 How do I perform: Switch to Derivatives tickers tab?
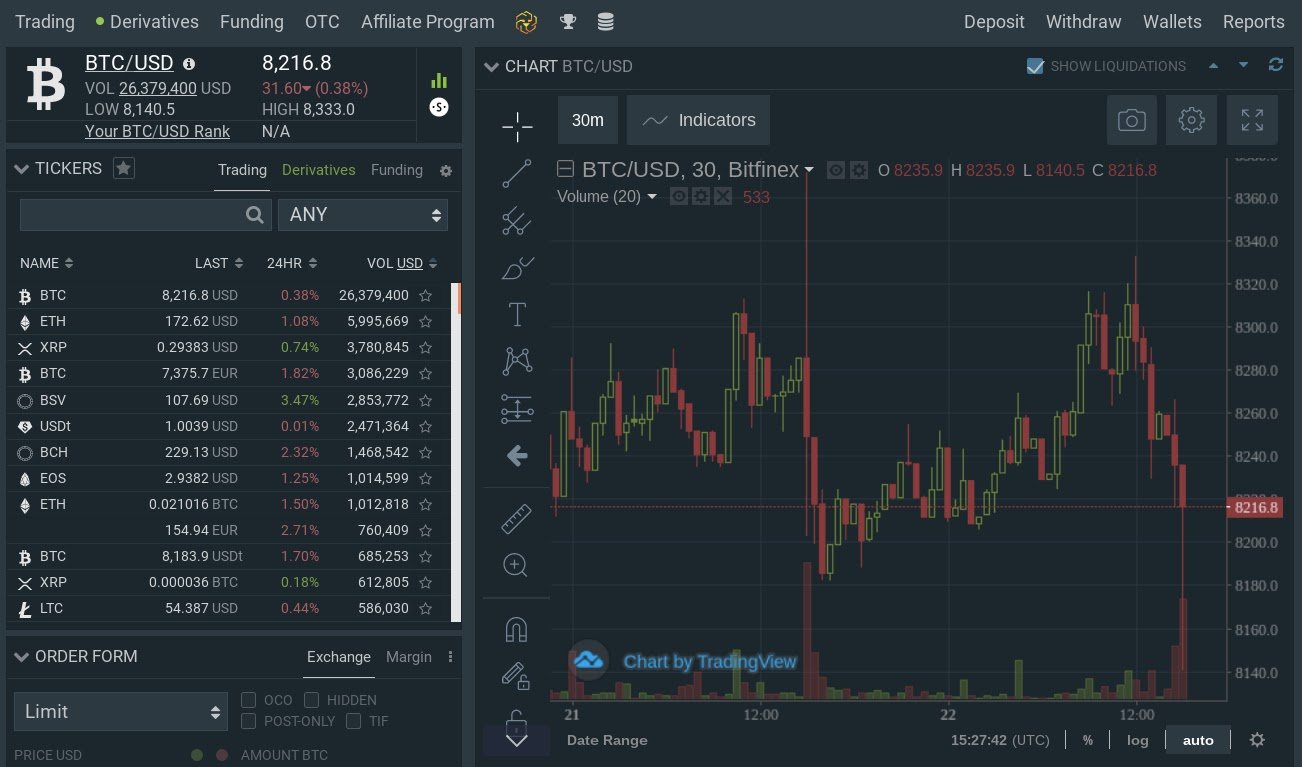point(319,170)
